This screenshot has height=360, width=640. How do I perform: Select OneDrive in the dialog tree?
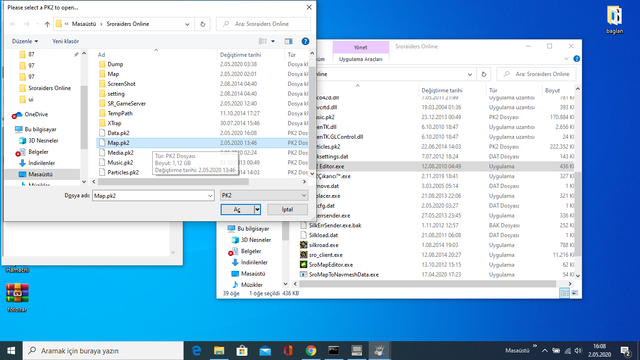click(x=36, y=114)
